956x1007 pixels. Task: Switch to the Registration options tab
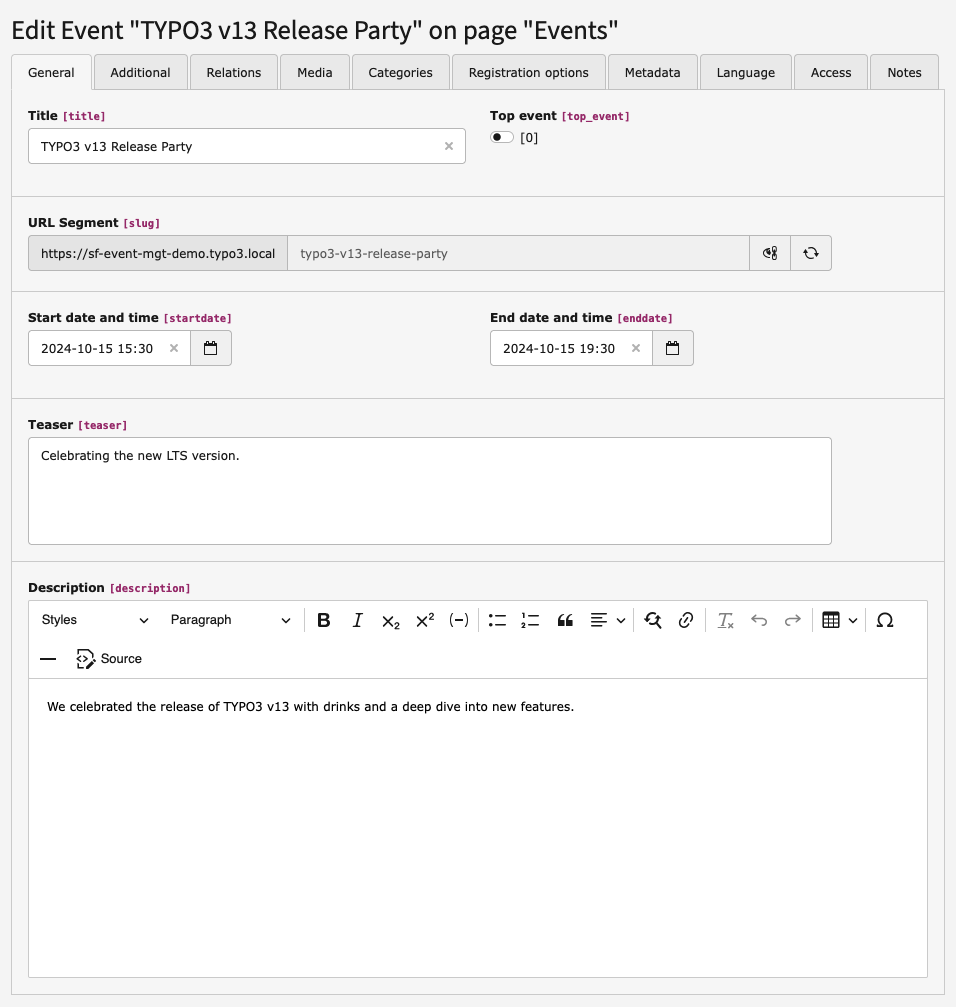[x=528, y=73]
